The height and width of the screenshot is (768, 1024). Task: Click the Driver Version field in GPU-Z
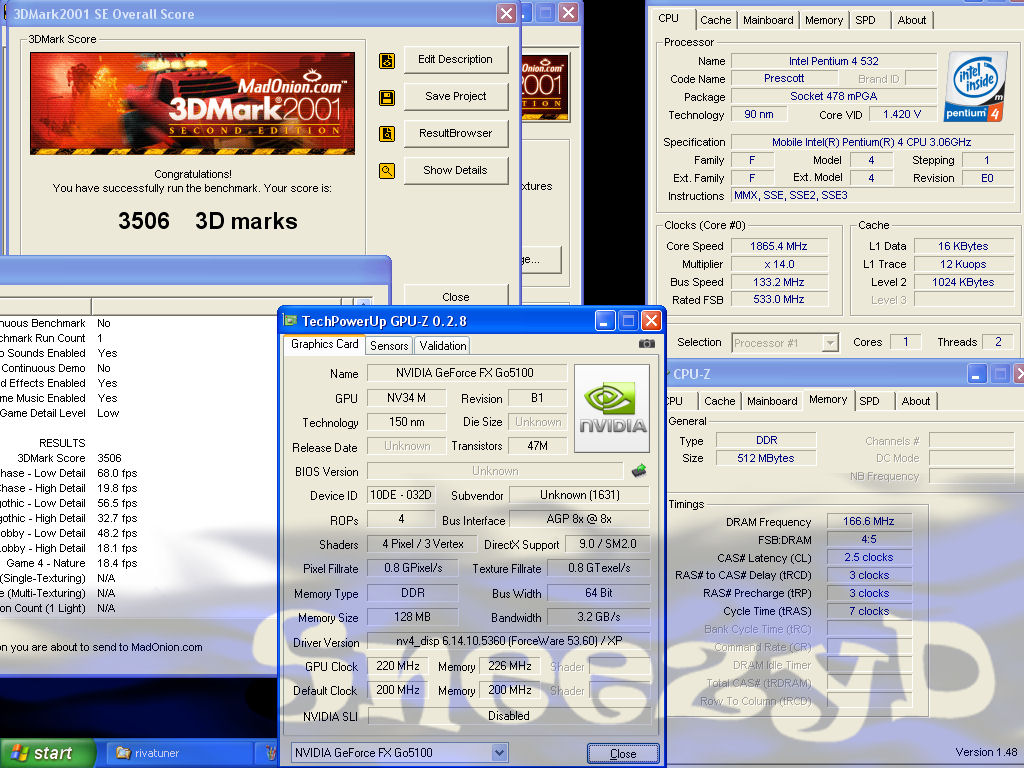coord(509,641)
